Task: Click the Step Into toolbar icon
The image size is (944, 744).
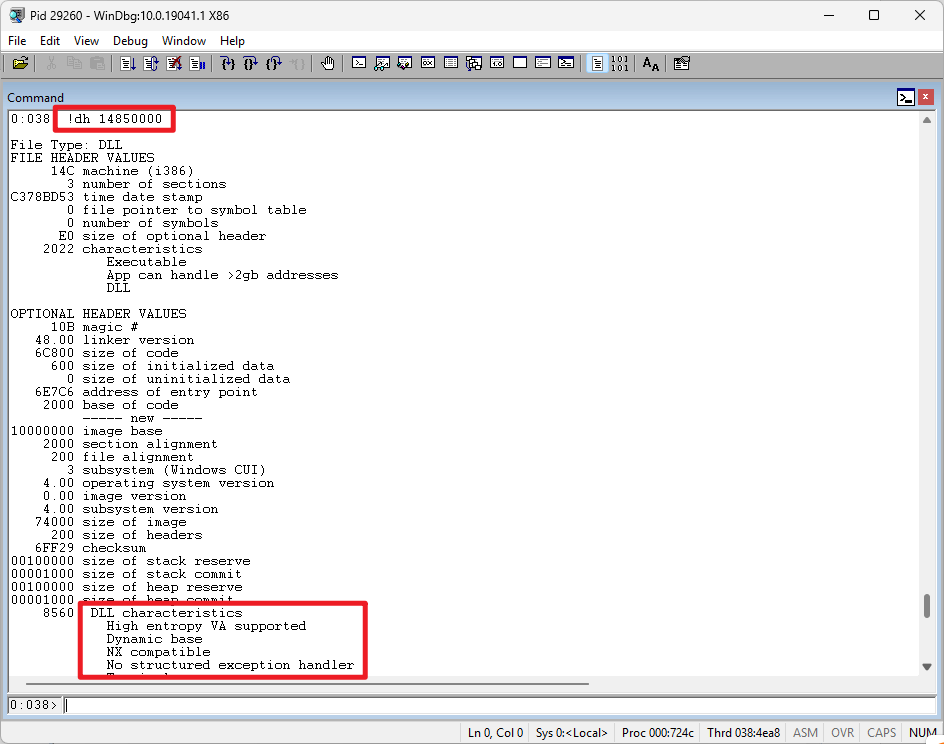Action: [227, 63]
